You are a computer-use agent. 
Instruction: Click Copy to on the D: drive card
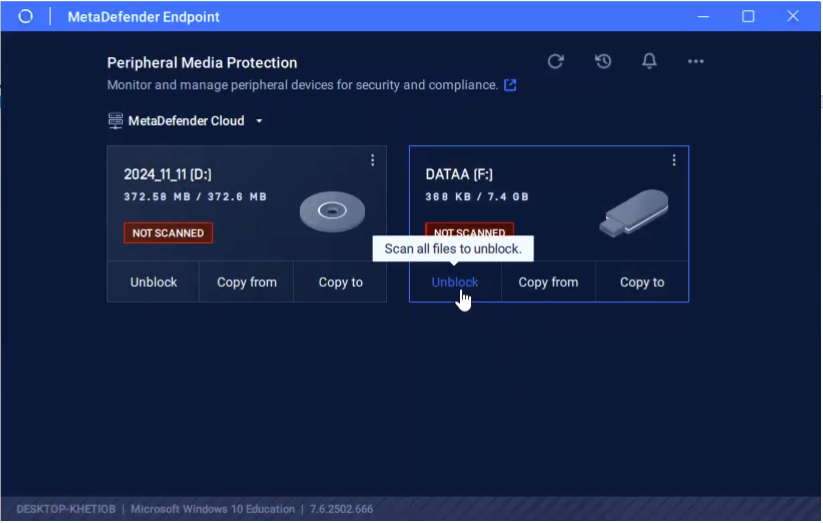[x=341, y=282]
